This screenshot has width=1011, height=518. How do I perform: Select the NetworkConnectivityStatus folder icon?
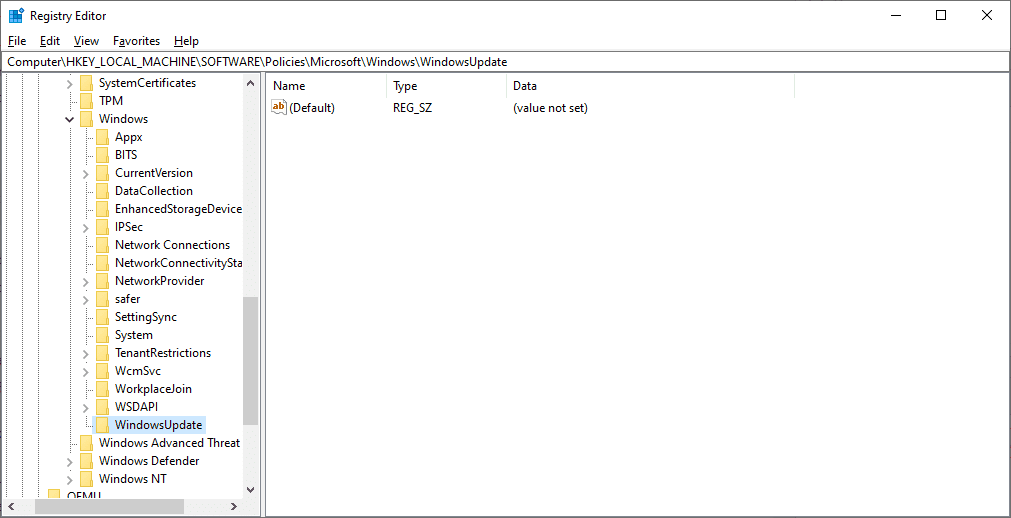point(103,264)
